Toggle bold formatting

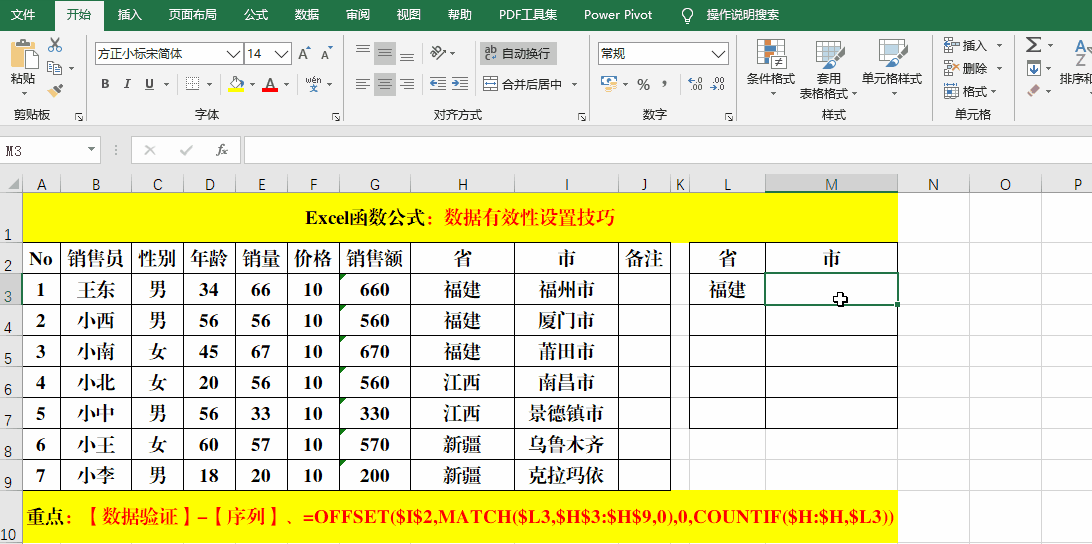point(105,84)
